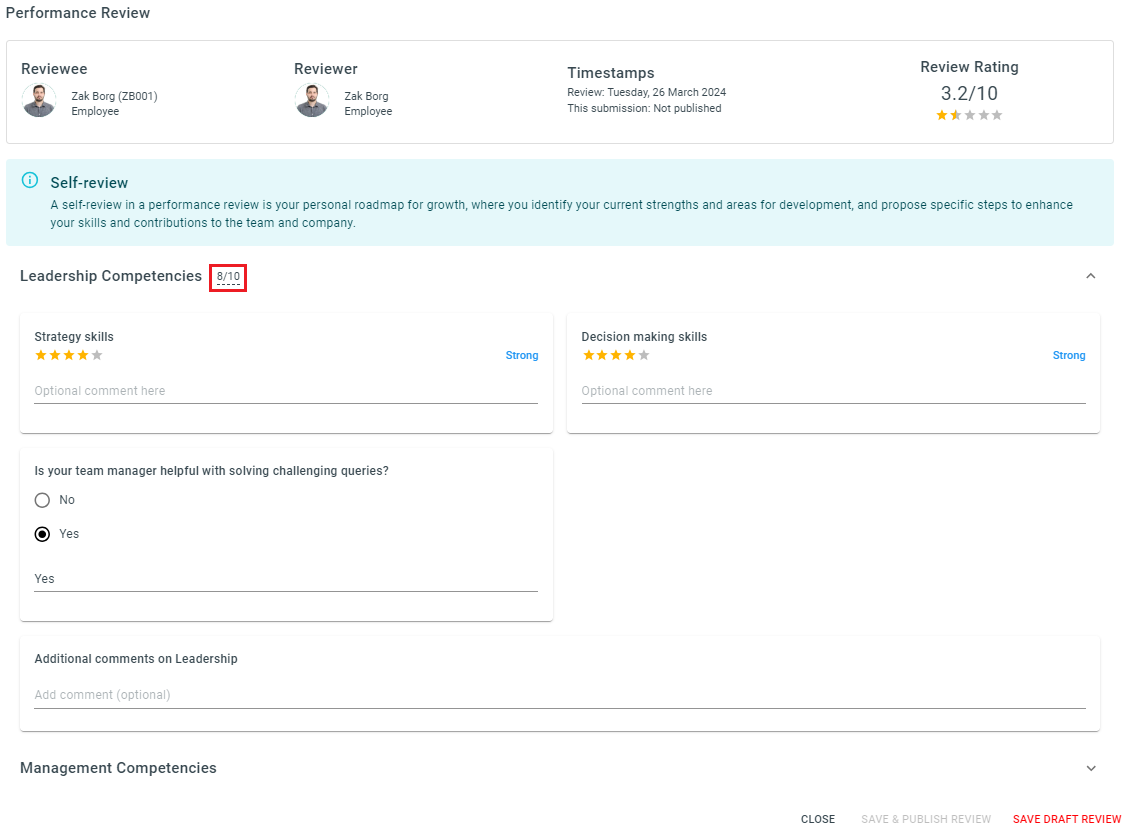Collapse the Leadership Competencies section
The width and height of the screenshot is (1129, 831).
coord(1090,276)
